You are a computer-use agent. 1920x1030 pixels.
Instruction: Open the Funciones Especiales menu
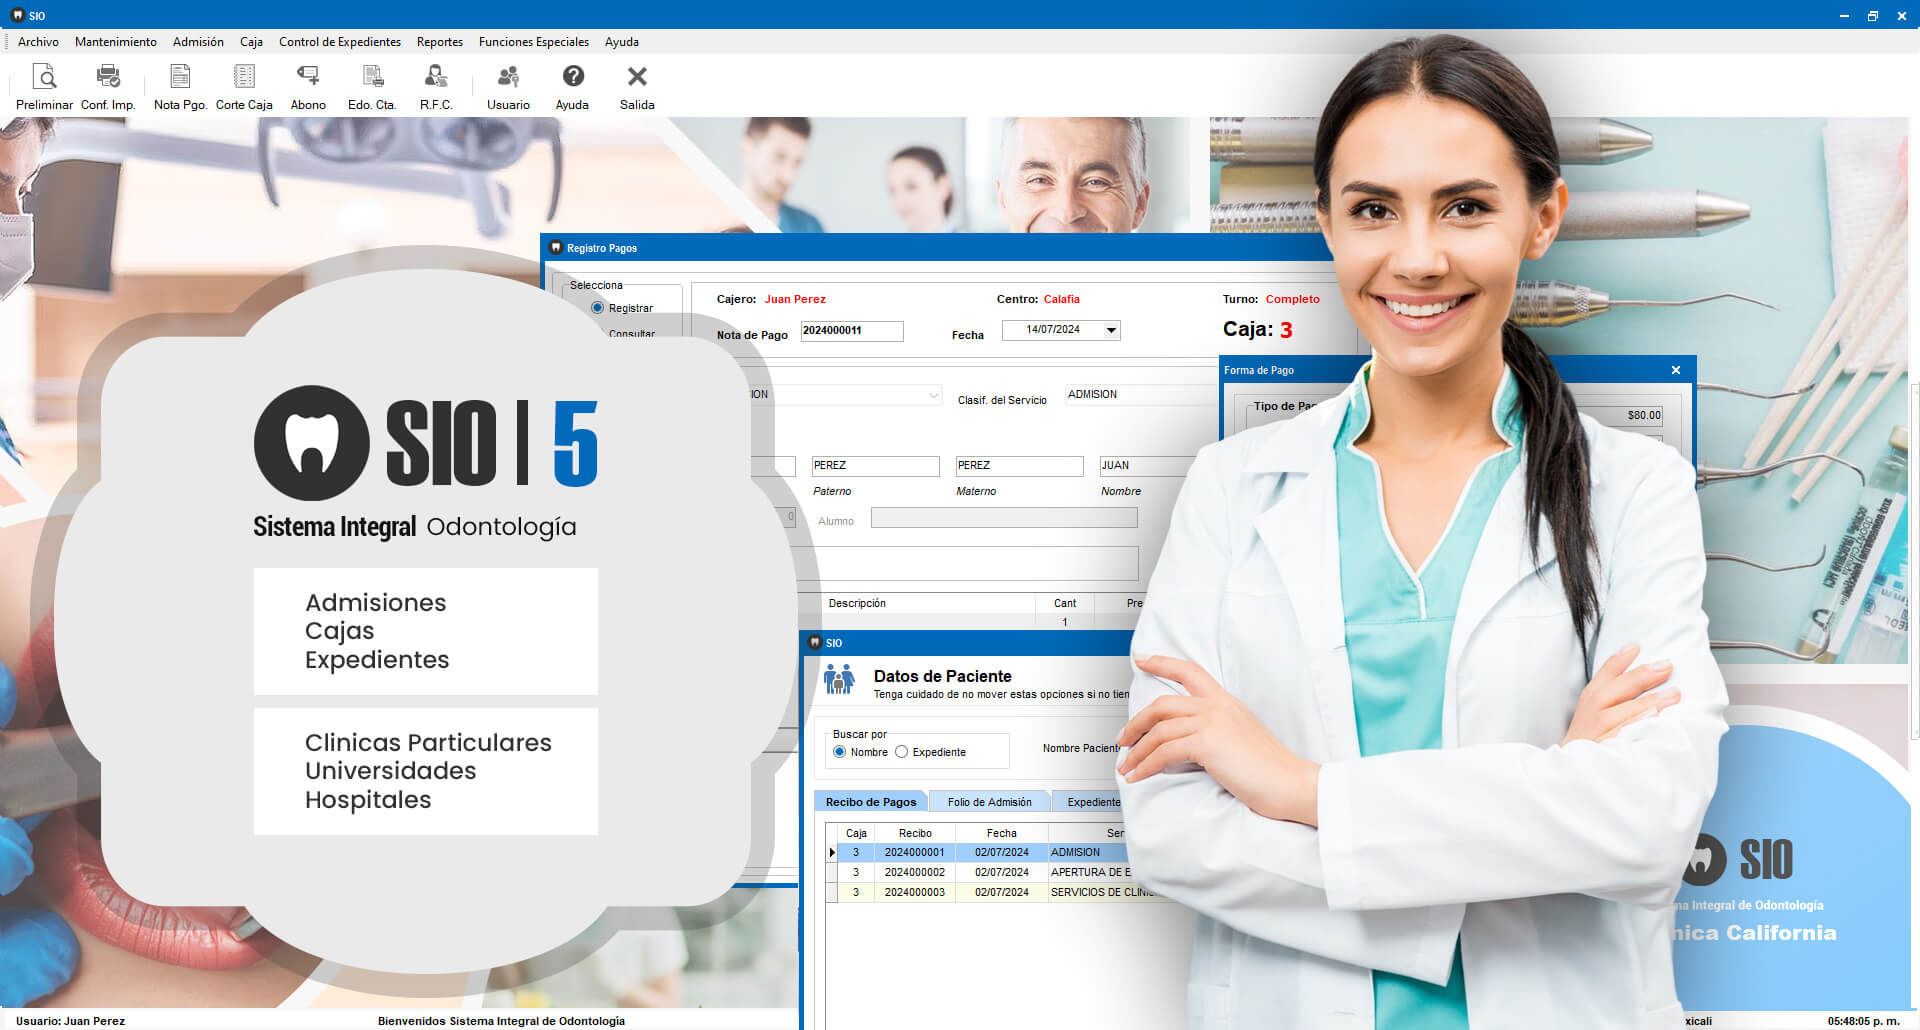[534, 42]
